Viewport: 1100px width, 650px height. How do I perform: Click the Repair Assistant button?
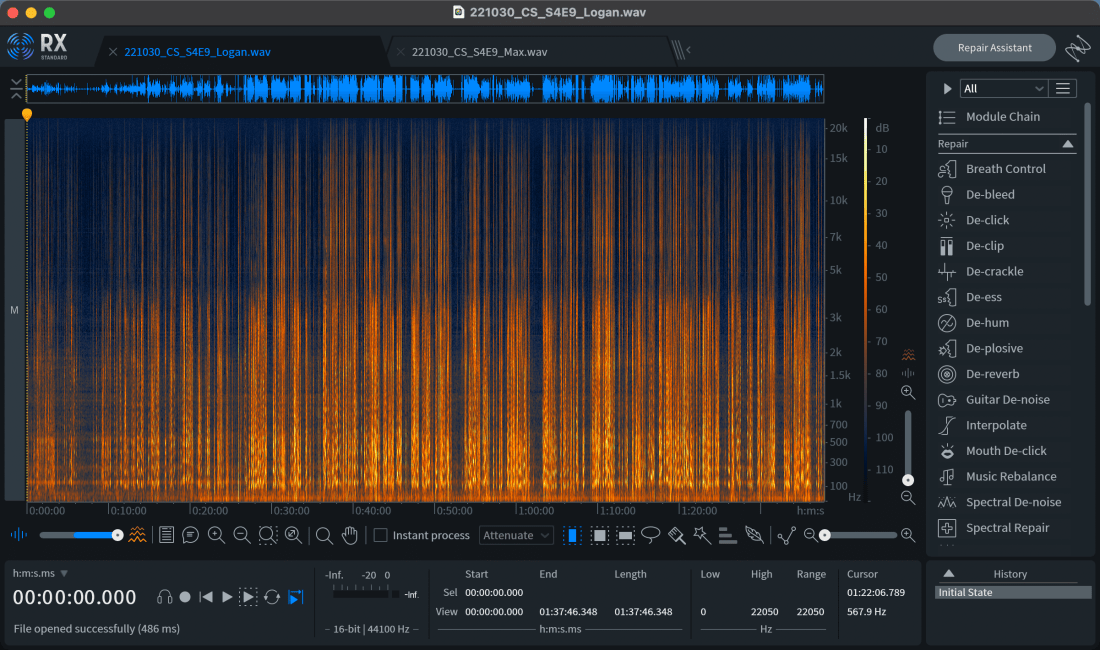pyautogui.click(x=994, y=48)
